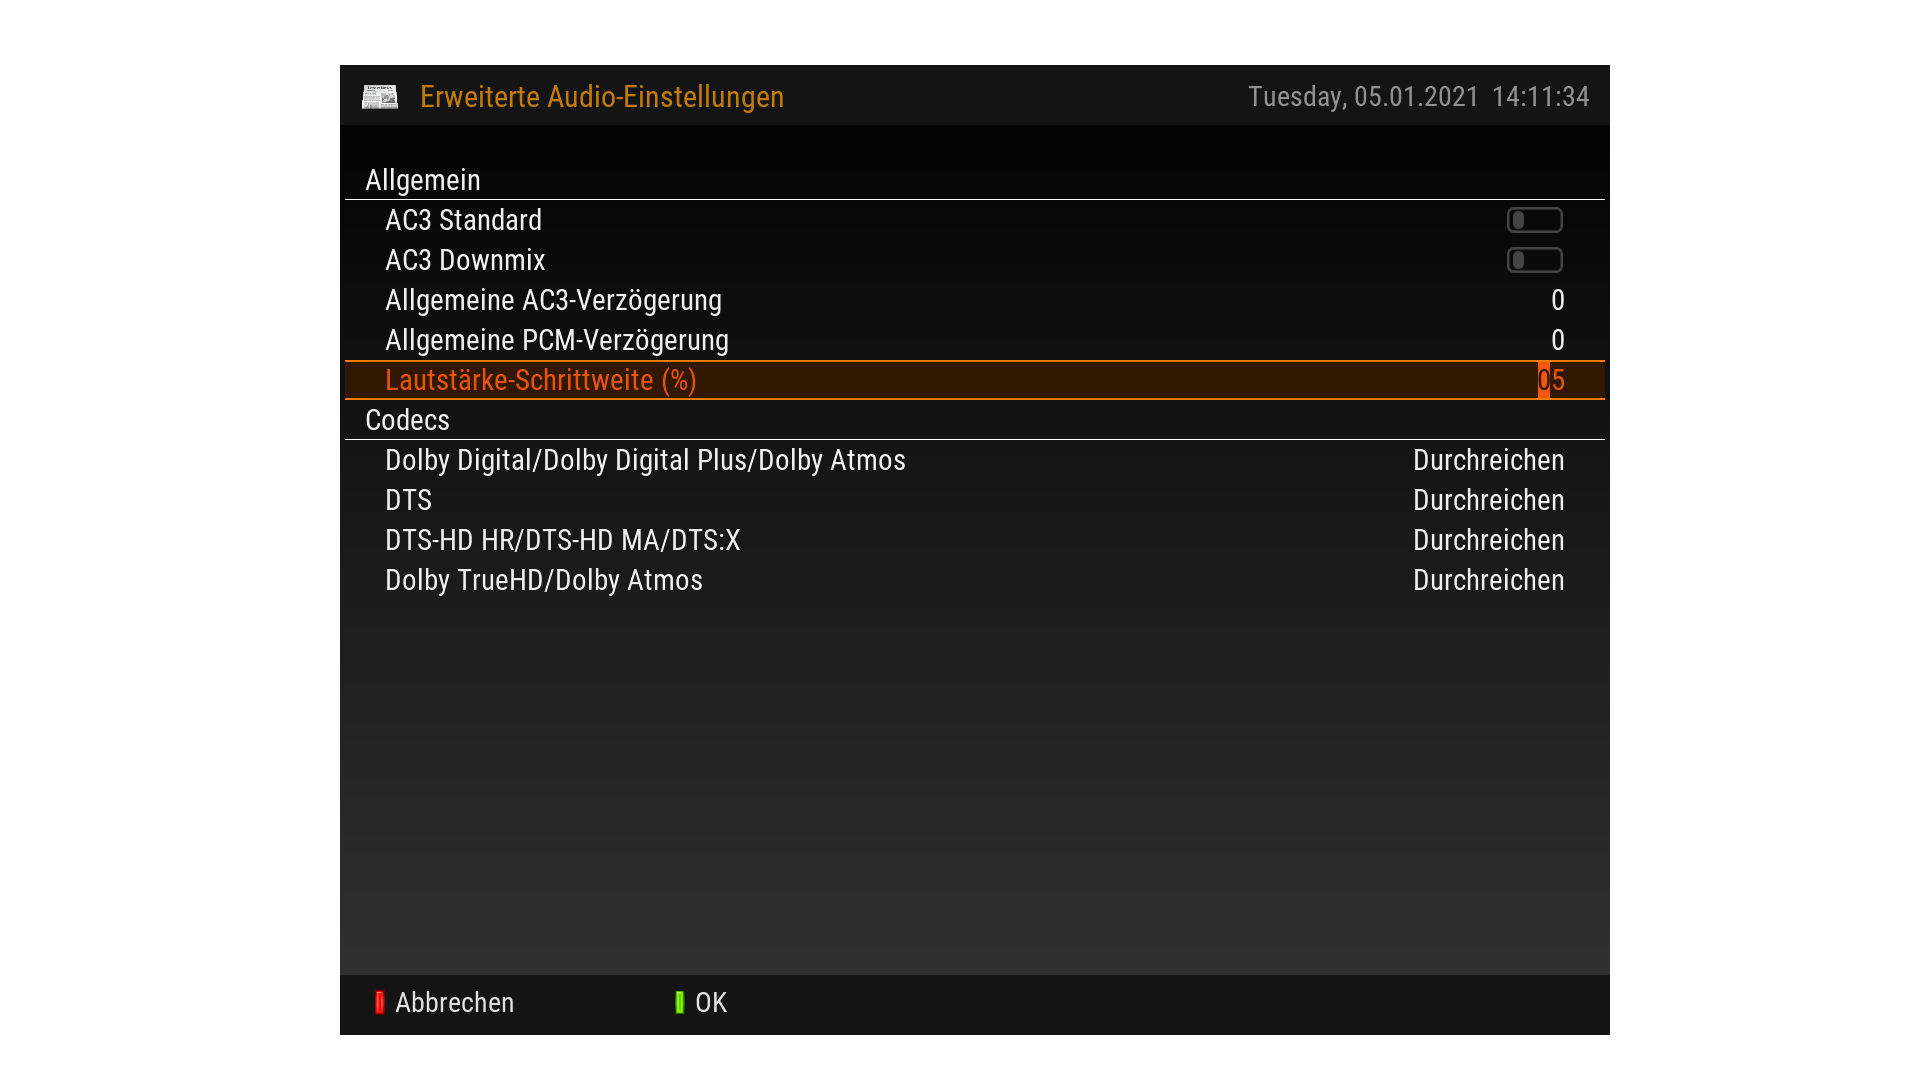Click the Lautstärke-Schrittweite value field 05

click(x=1551, y=380)
